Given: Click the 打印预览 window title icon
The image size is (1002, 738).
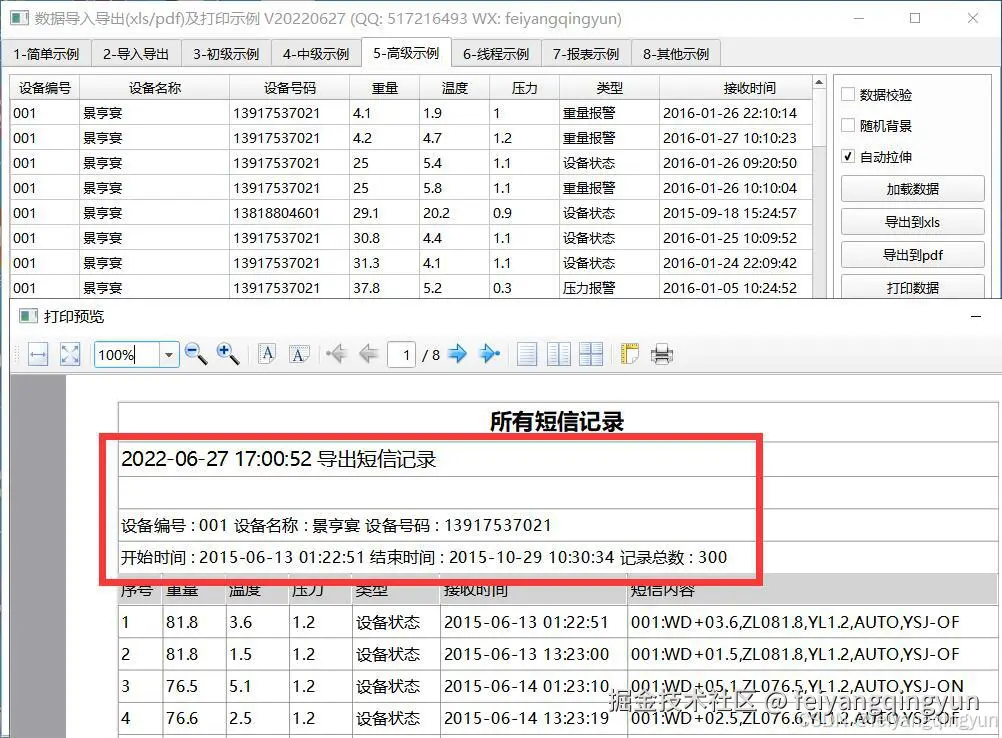Looking at the screenshot, I should tap(27, 316).
